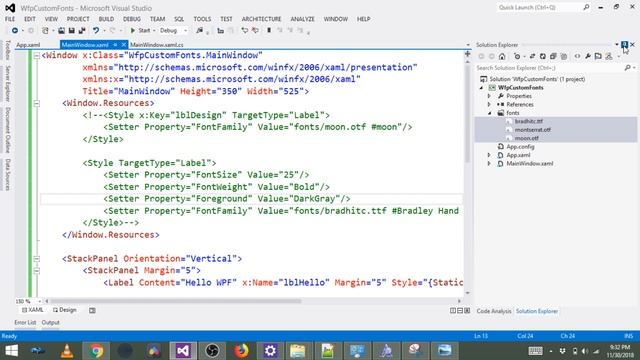Switch to the App.xaml tab
Viewport: 640px width, 360px height.
28,45
